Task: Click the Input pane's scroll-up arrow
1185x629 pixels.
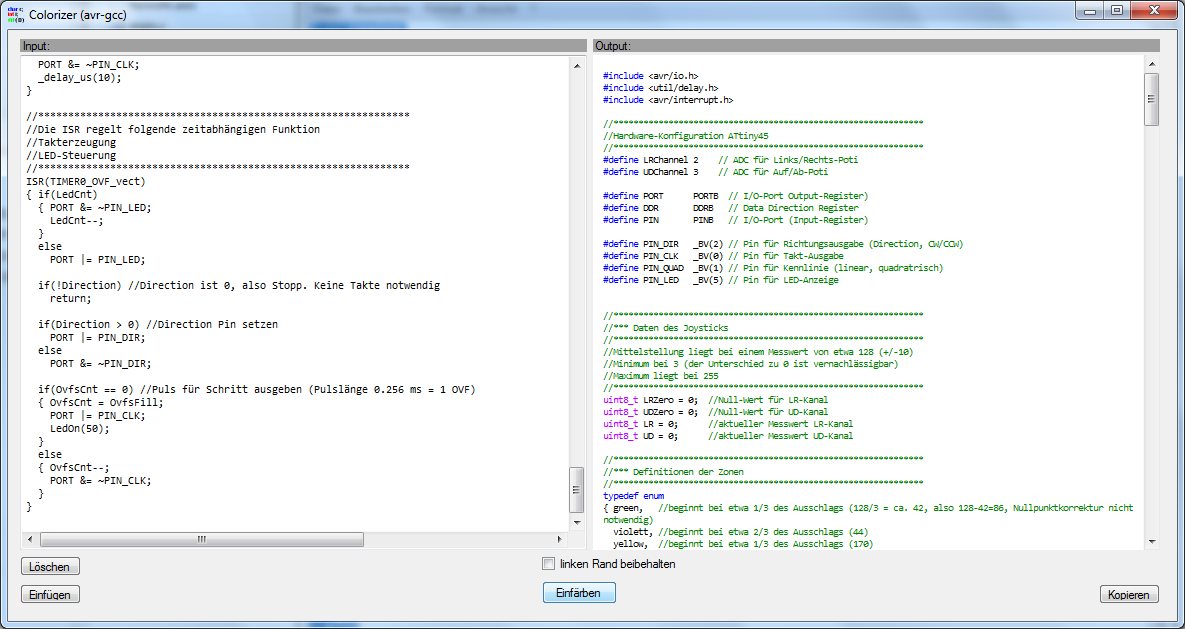Action: pyautogui.click(x=577, y=66)
